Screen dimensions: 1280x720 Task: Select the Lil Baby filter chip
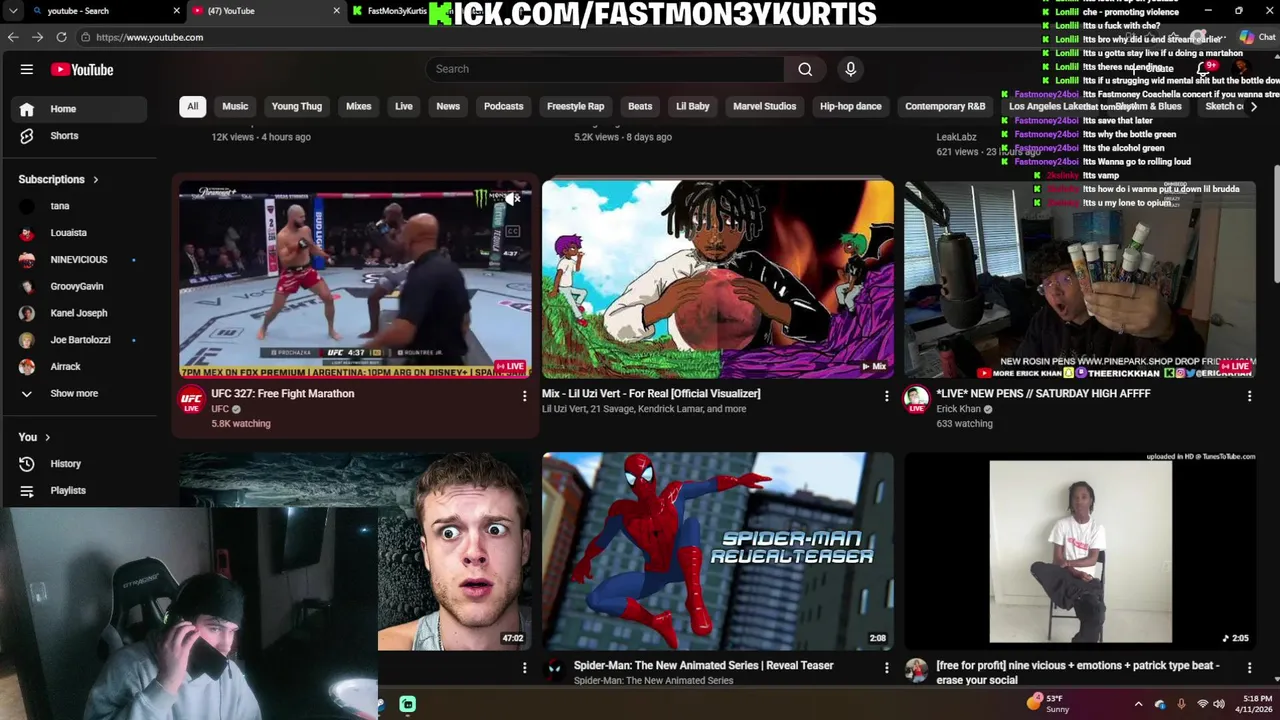click(692, 106)
